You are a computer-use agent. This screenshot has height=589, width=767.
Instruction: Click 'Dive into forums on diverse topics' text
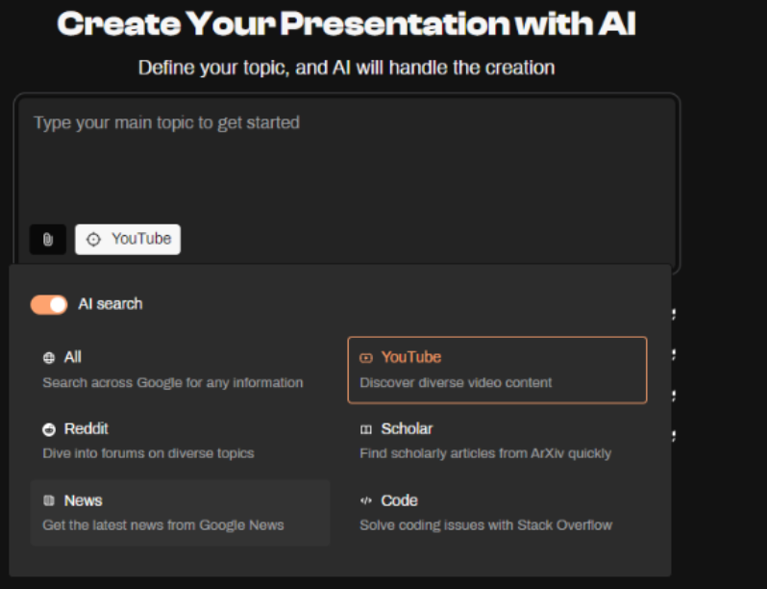(148, 453)
